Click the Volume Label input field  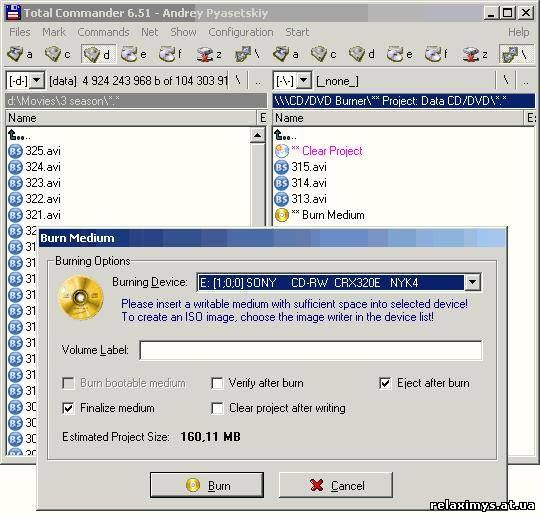point(311,350)
